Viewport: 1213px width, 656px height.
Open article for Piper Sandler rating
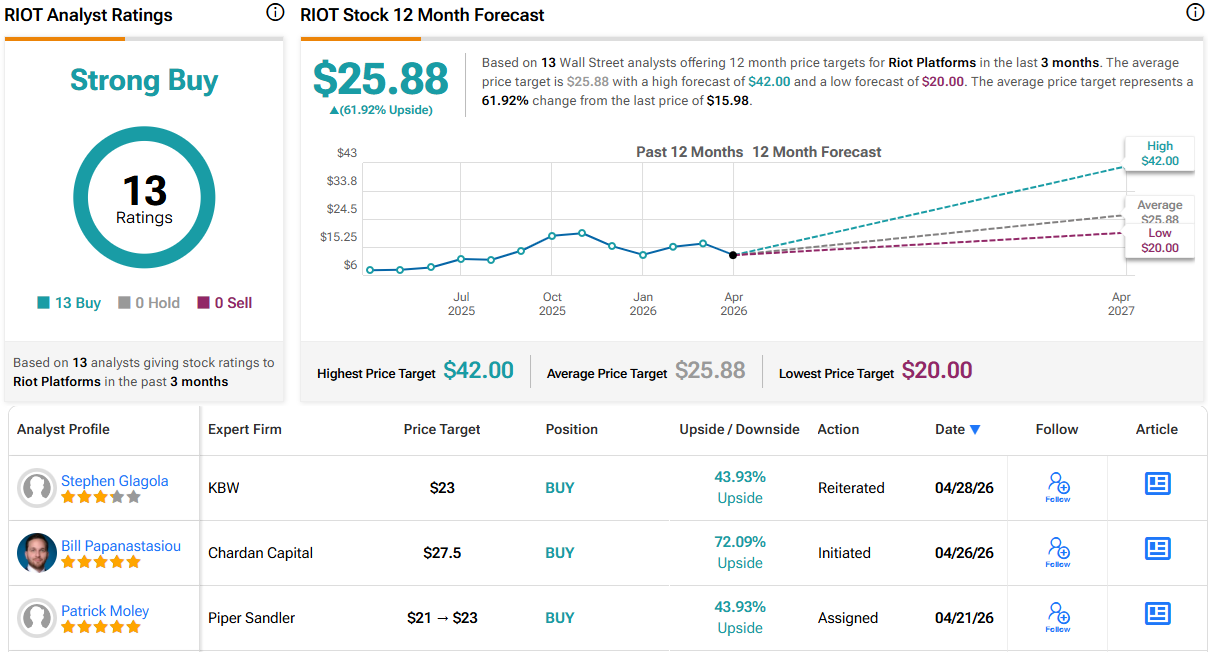1157,613
